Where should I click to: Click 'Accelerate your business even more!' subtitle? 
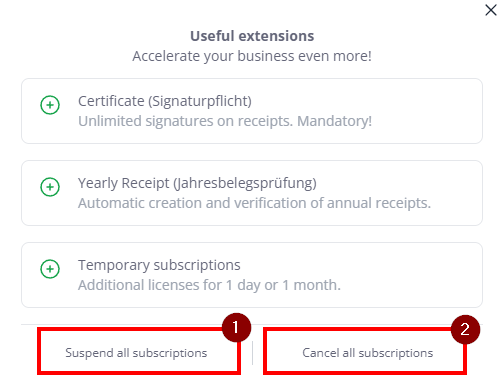point(252,56)
